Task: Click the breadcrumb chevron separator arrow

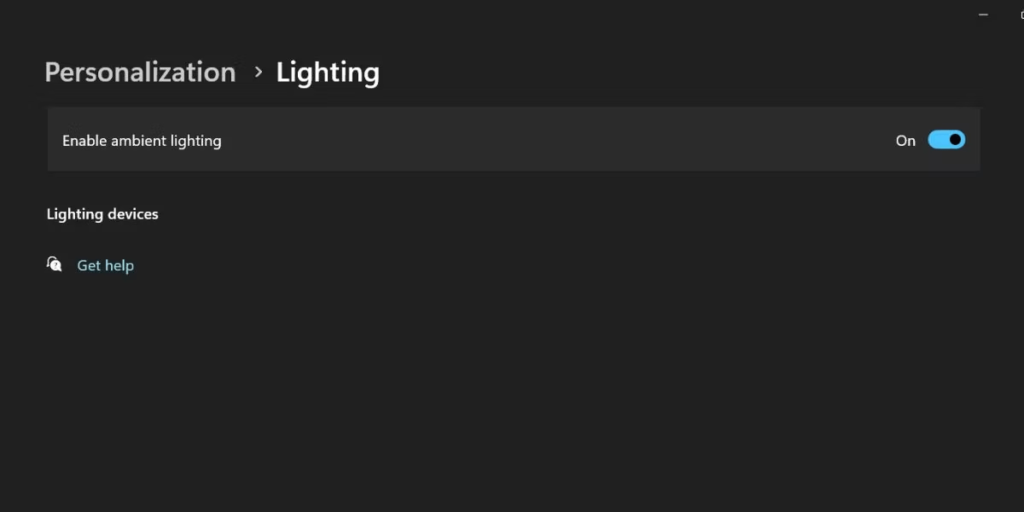Action: coord(257,72)
